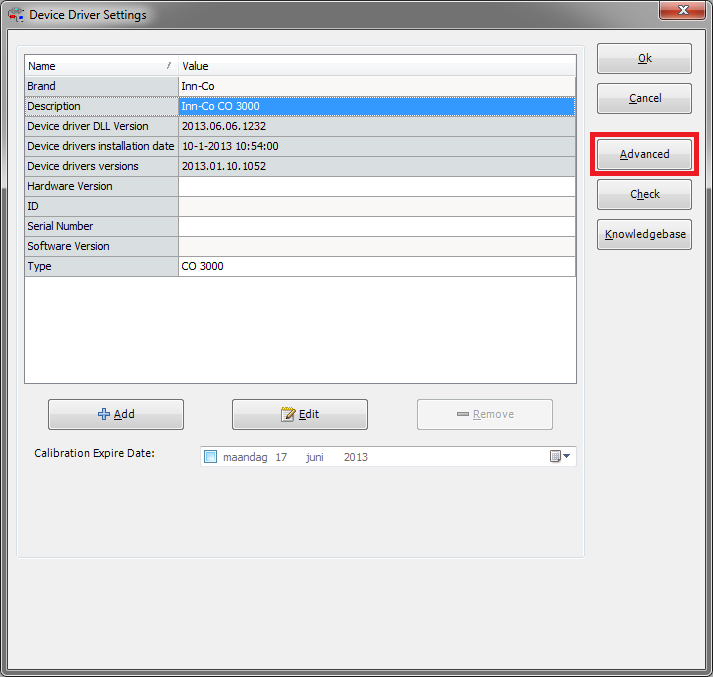The height and width of the screenshot is (677, 713).
Task: Select the 'Inn-Co' brand value cell
Action: (x=377, y=86)
